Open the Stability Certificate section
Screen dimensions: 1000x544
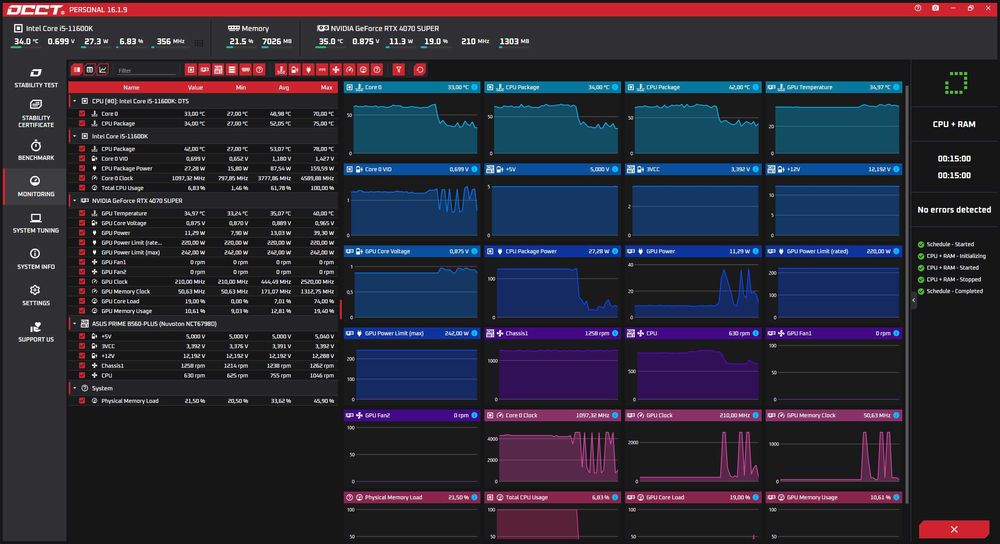[36, 114]
